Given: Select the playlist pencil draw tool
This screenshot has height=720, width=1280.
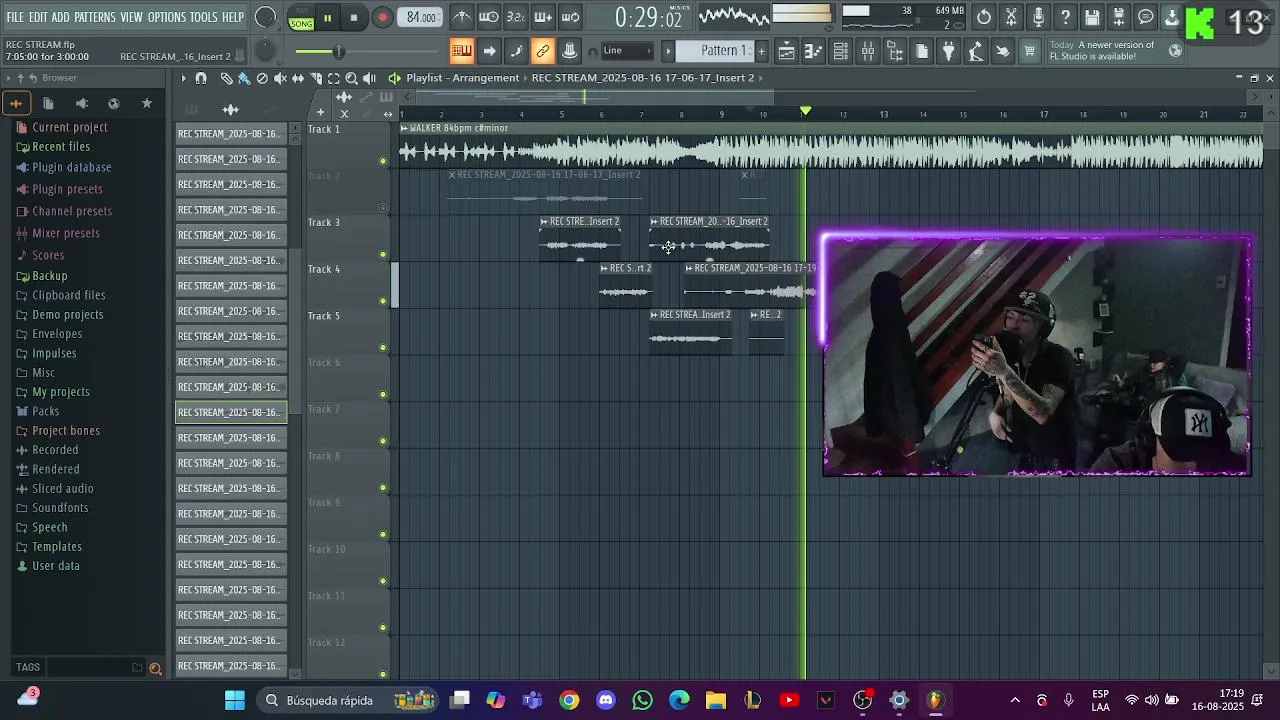Looking at the screenshot, I should [226, 78].
